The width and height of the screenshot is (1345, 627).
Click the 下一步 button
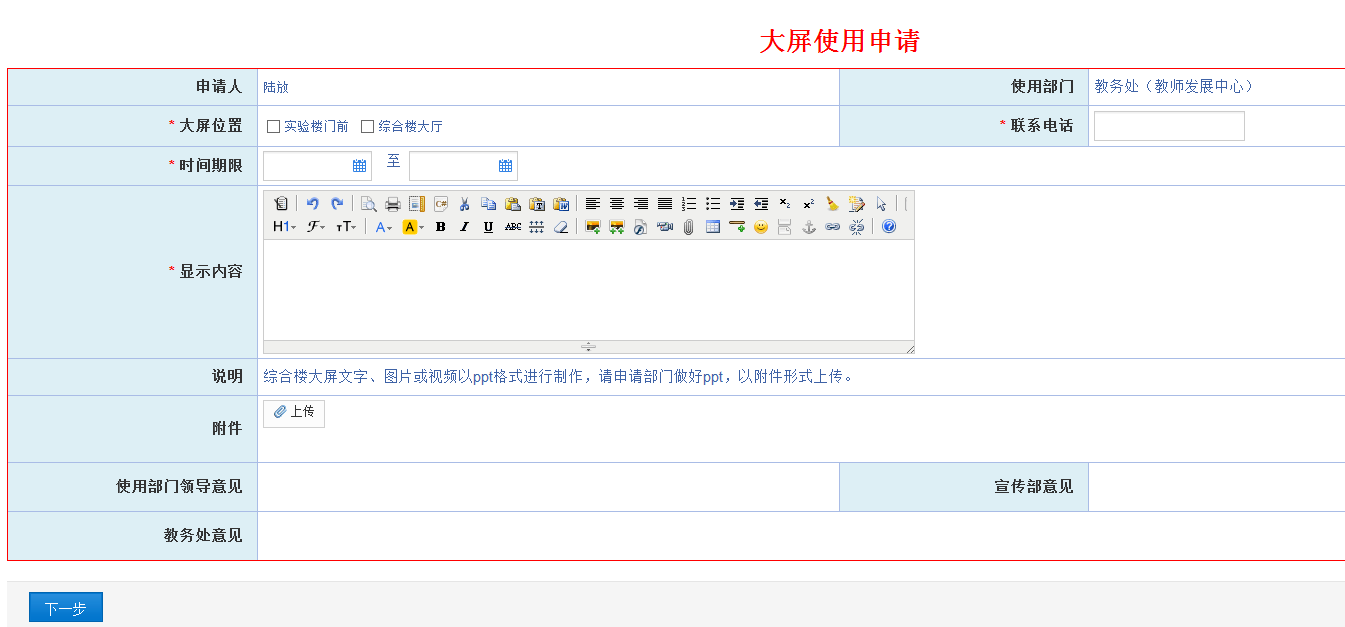(66, 608)
